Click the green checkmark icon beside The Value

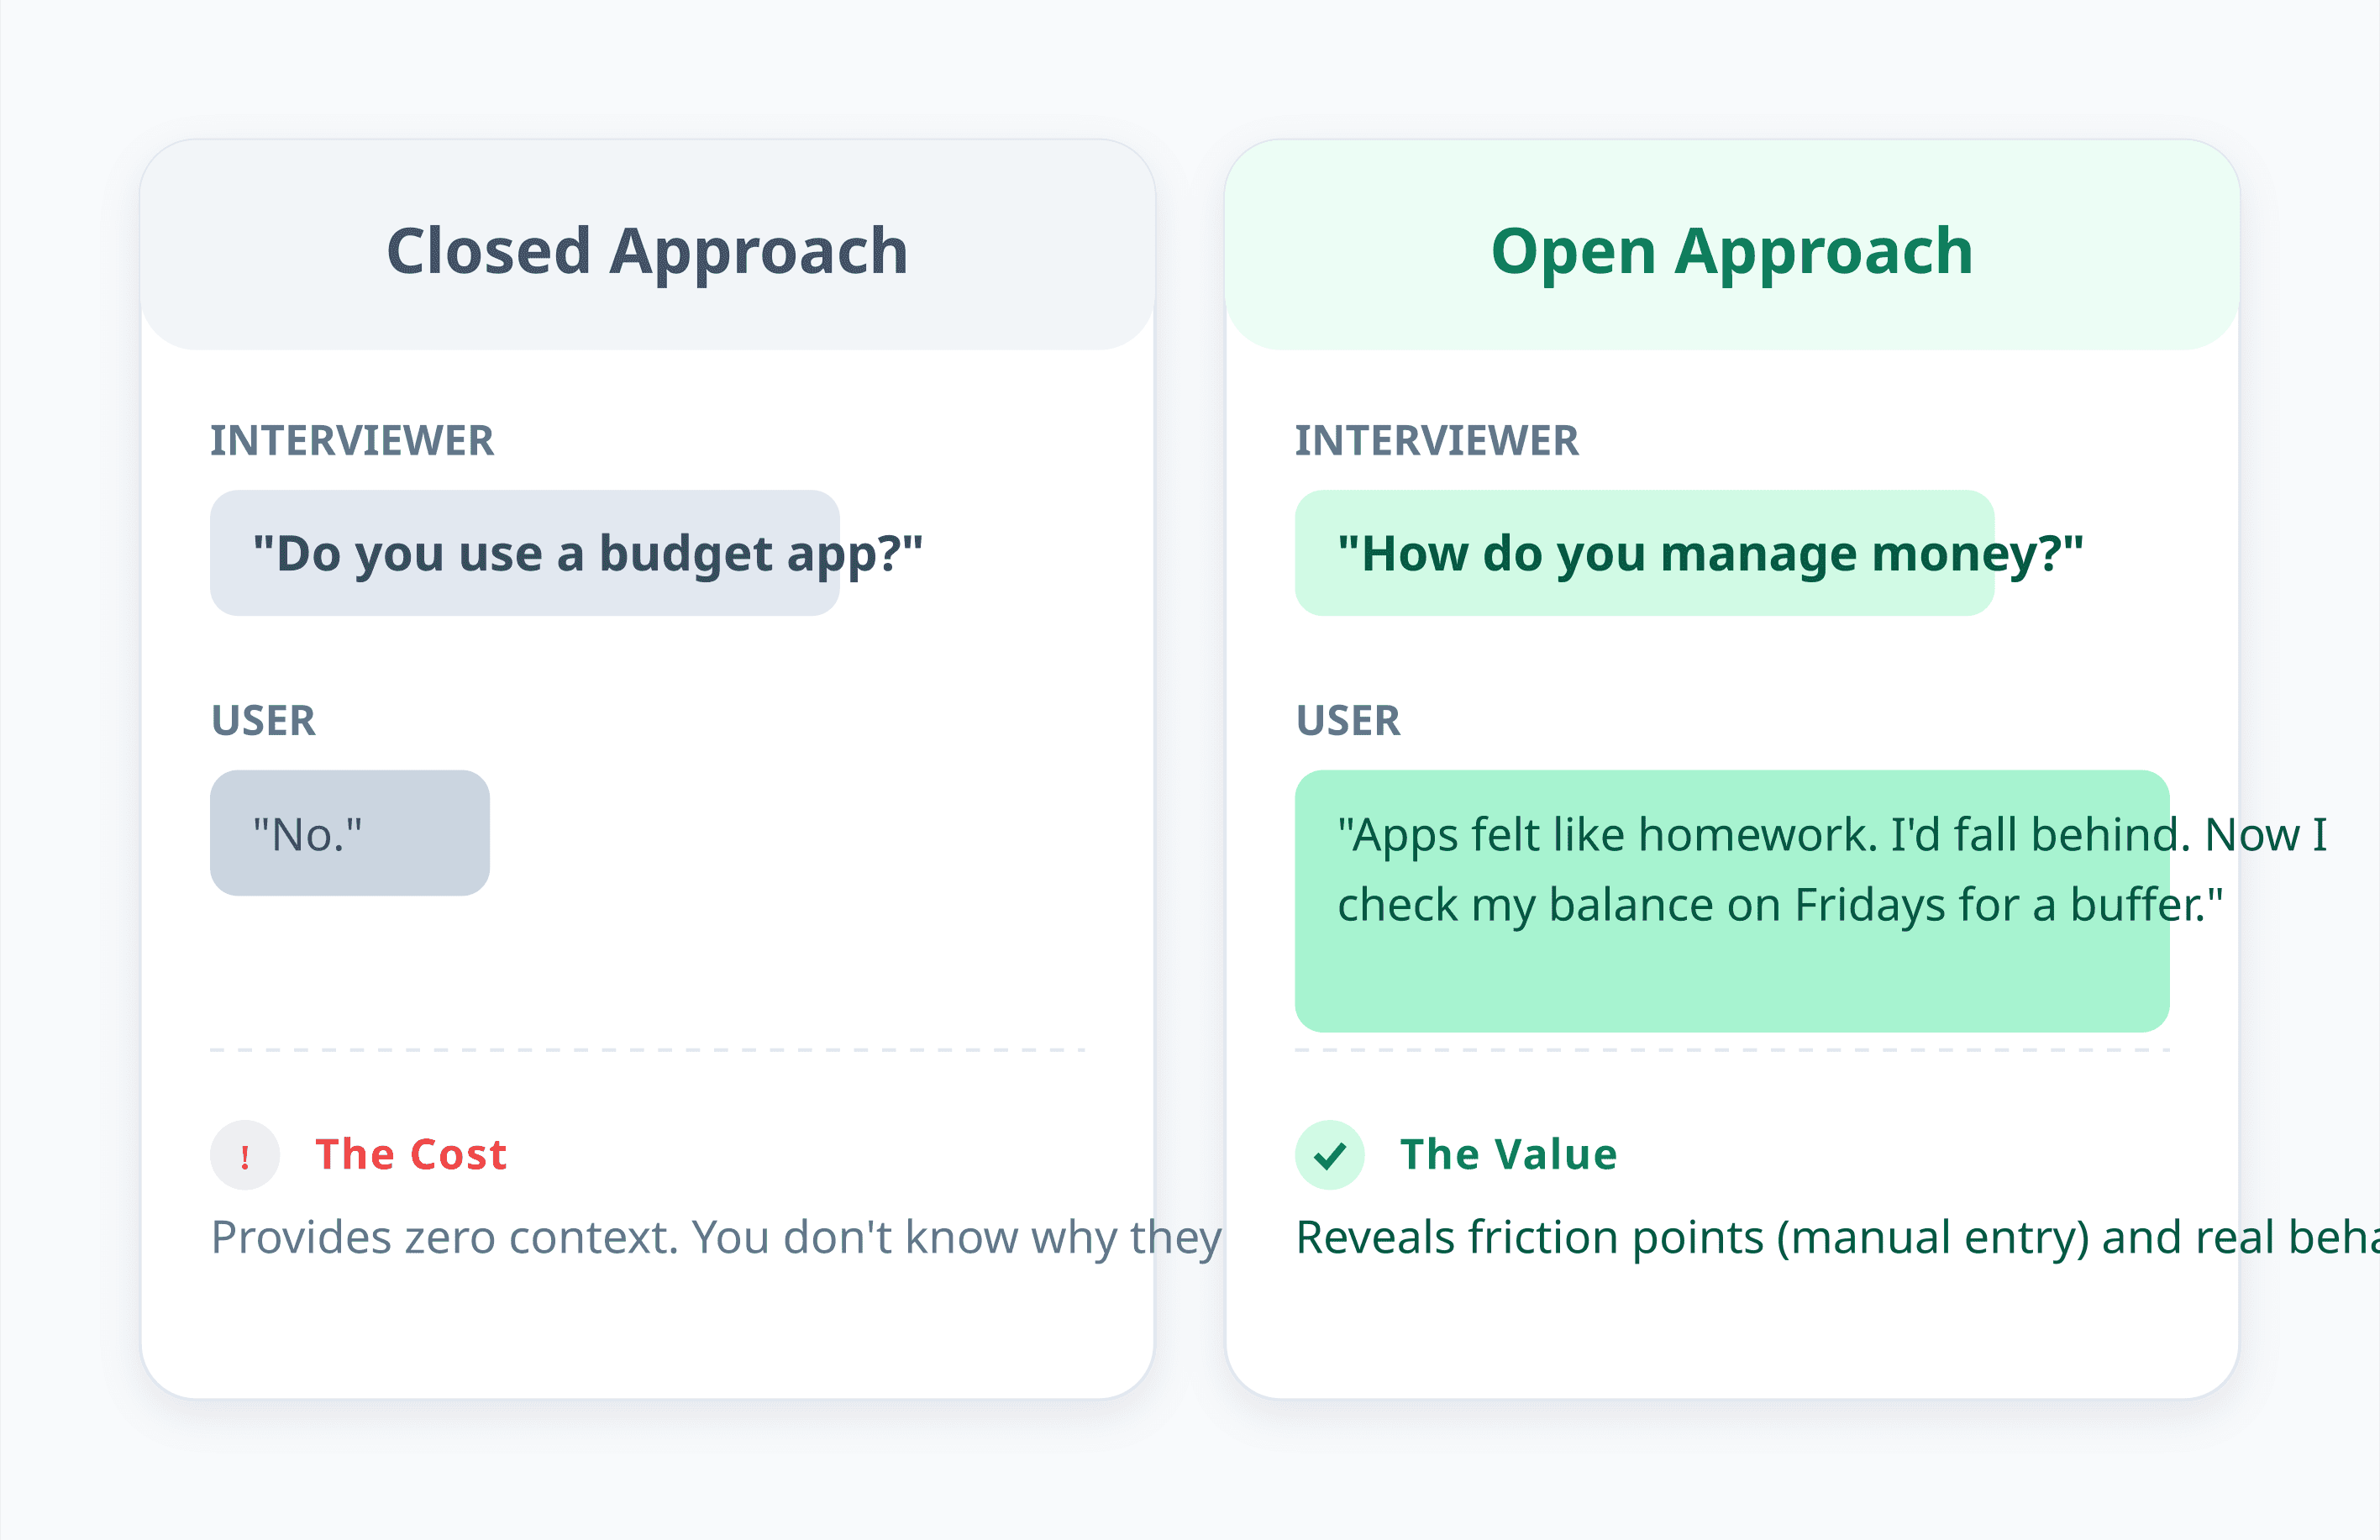coord(1330,1155)
